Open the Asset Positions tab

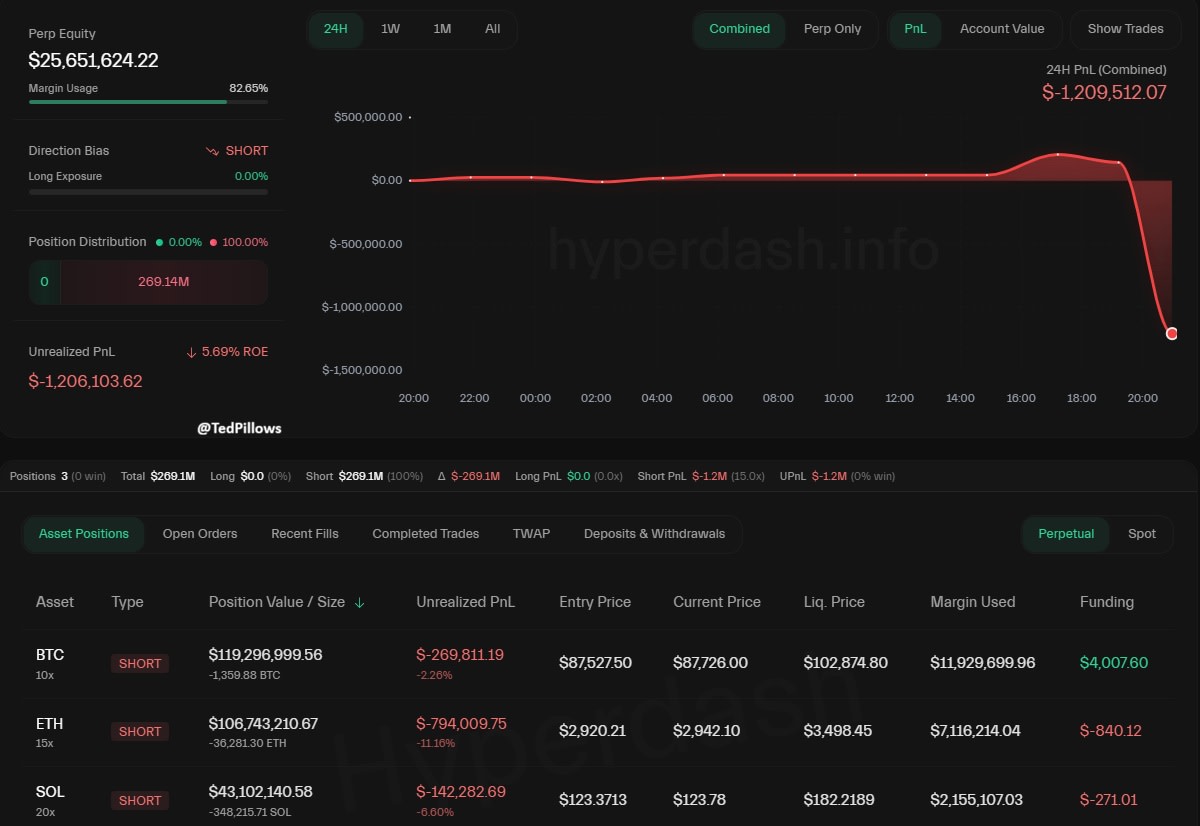(84, 534)
